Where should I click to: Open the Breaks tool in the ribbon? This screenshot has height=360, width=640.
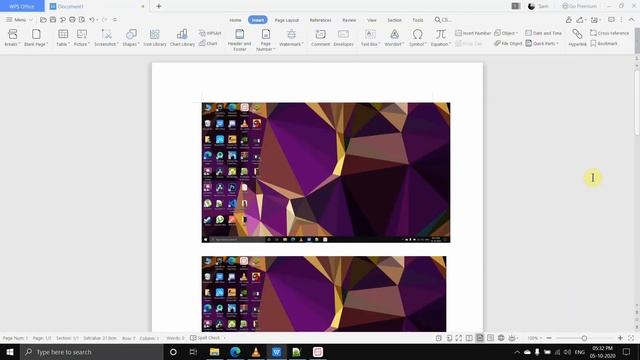[12, 38]
